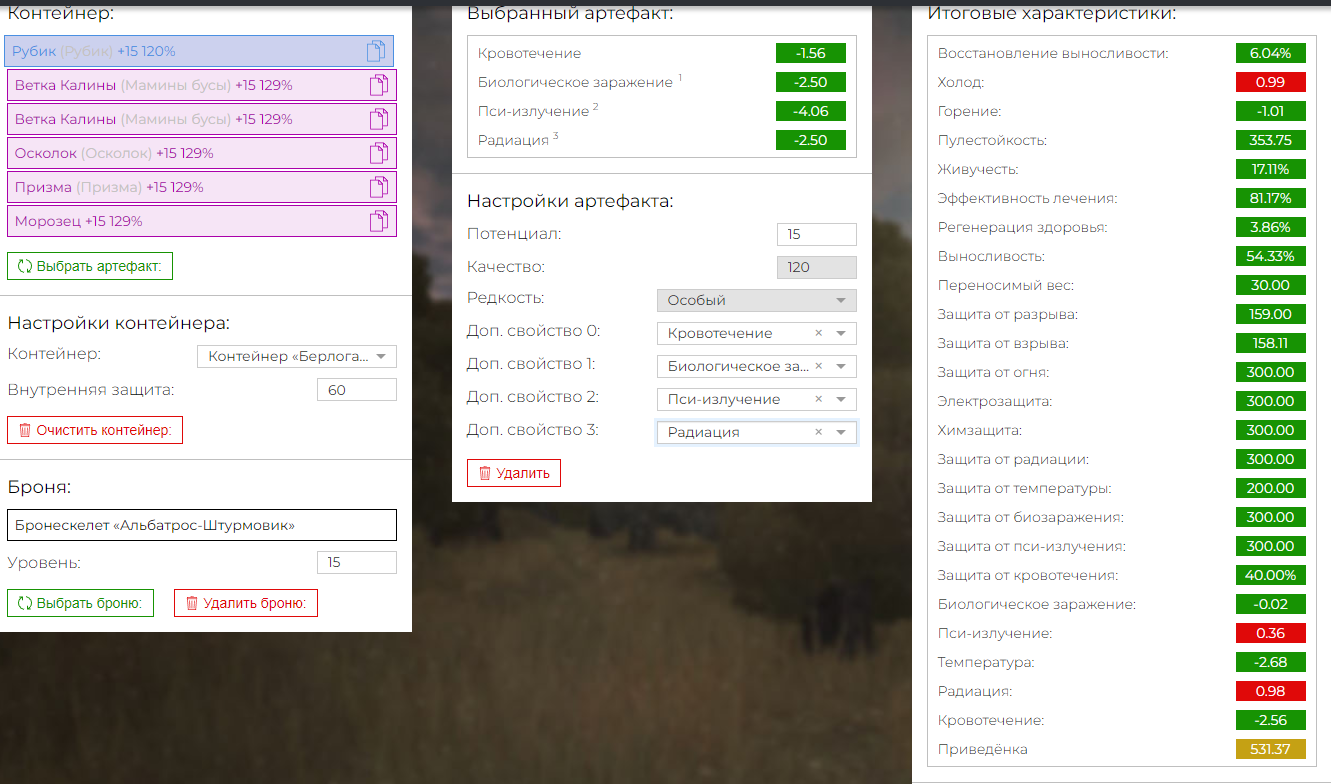Click the Живучесть value 17.11%
Viewport: 1331px width, 784px height.
click(x=1271, y=169)
